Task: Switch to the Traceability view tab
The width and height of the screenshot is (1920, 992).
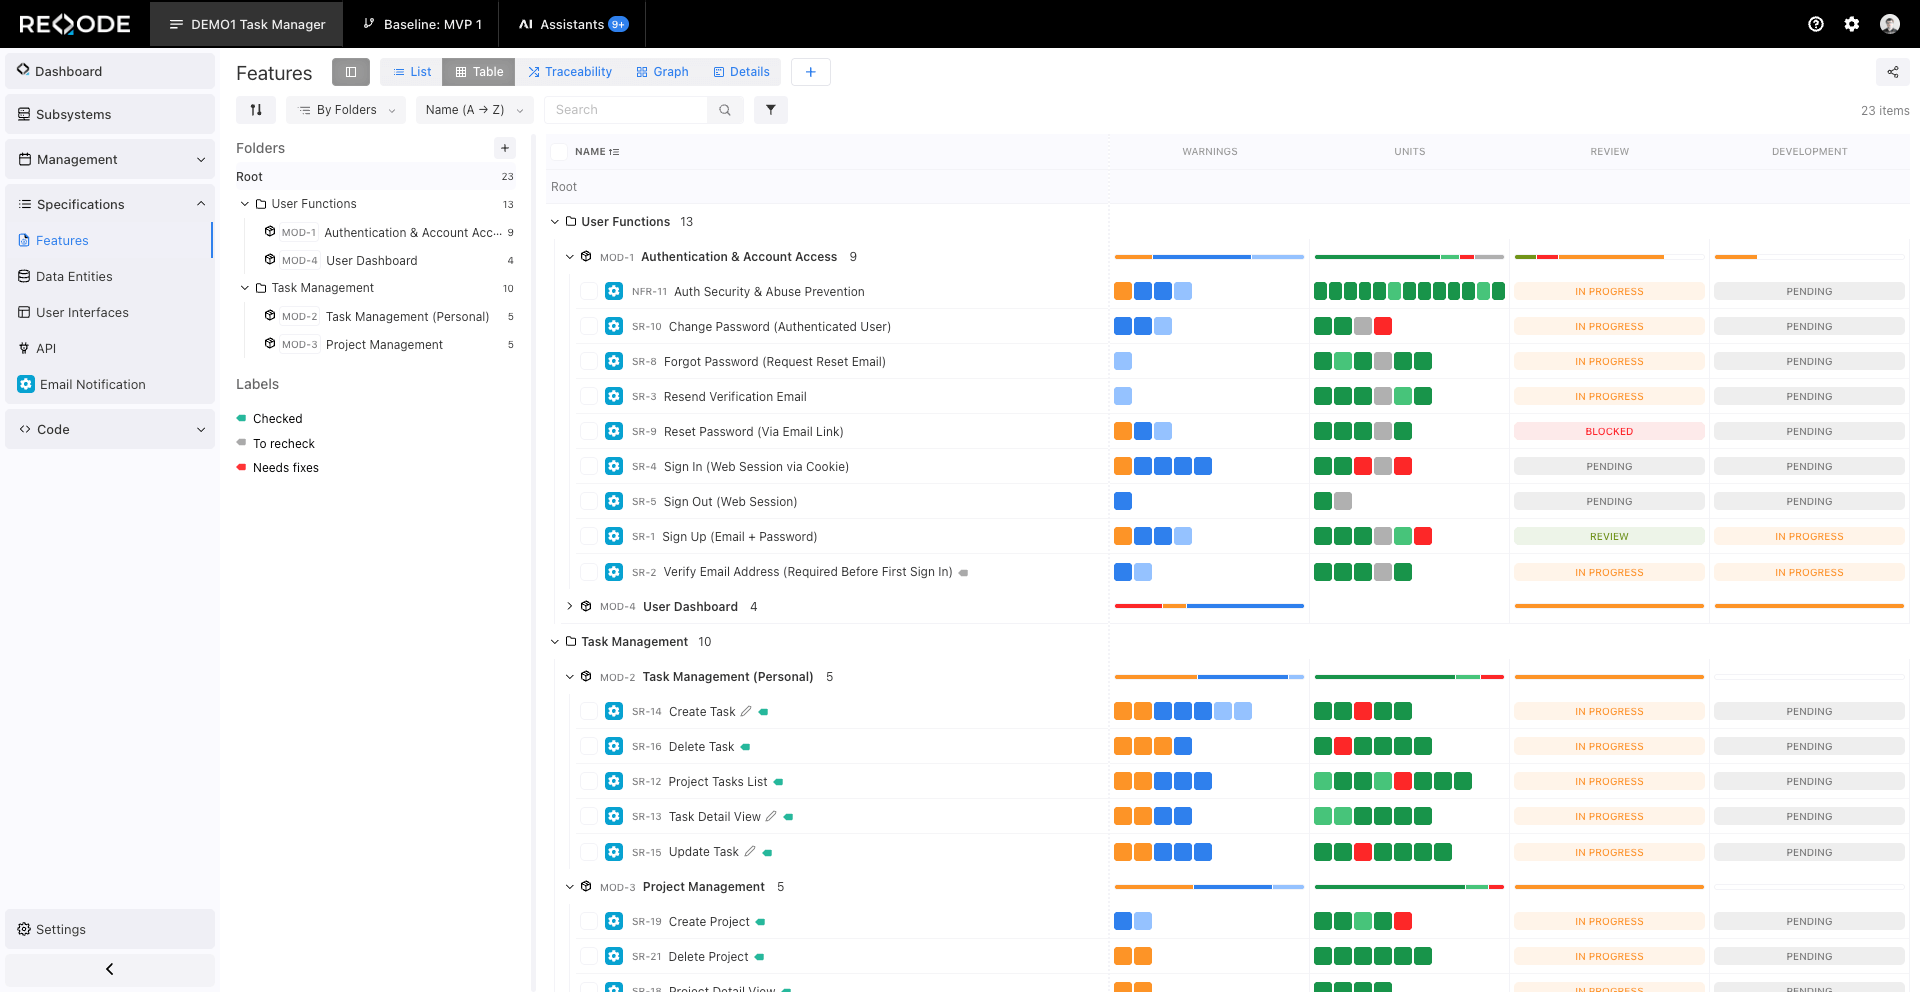Action: click(570, 72)
